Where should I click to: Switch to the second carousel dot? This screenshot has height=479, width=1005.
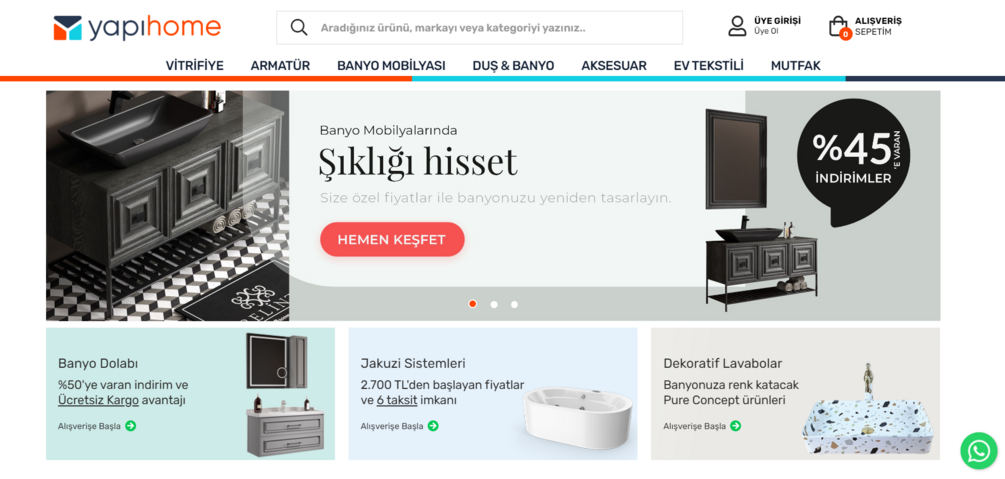tap(494, 305)
